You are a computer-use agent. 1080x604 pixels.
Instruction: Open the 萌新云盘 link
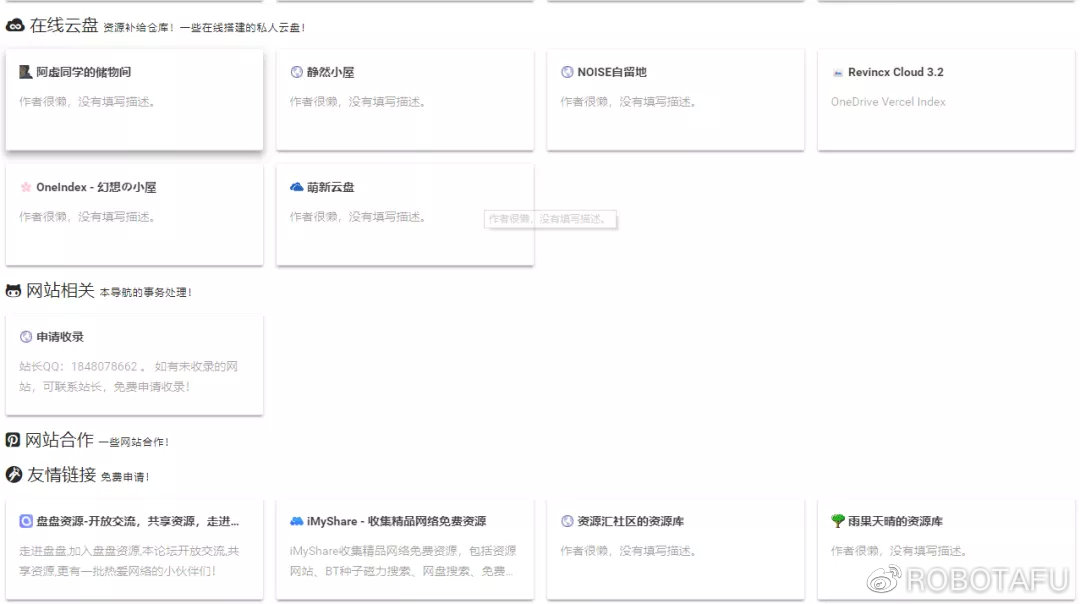click(x=331, y=187)
